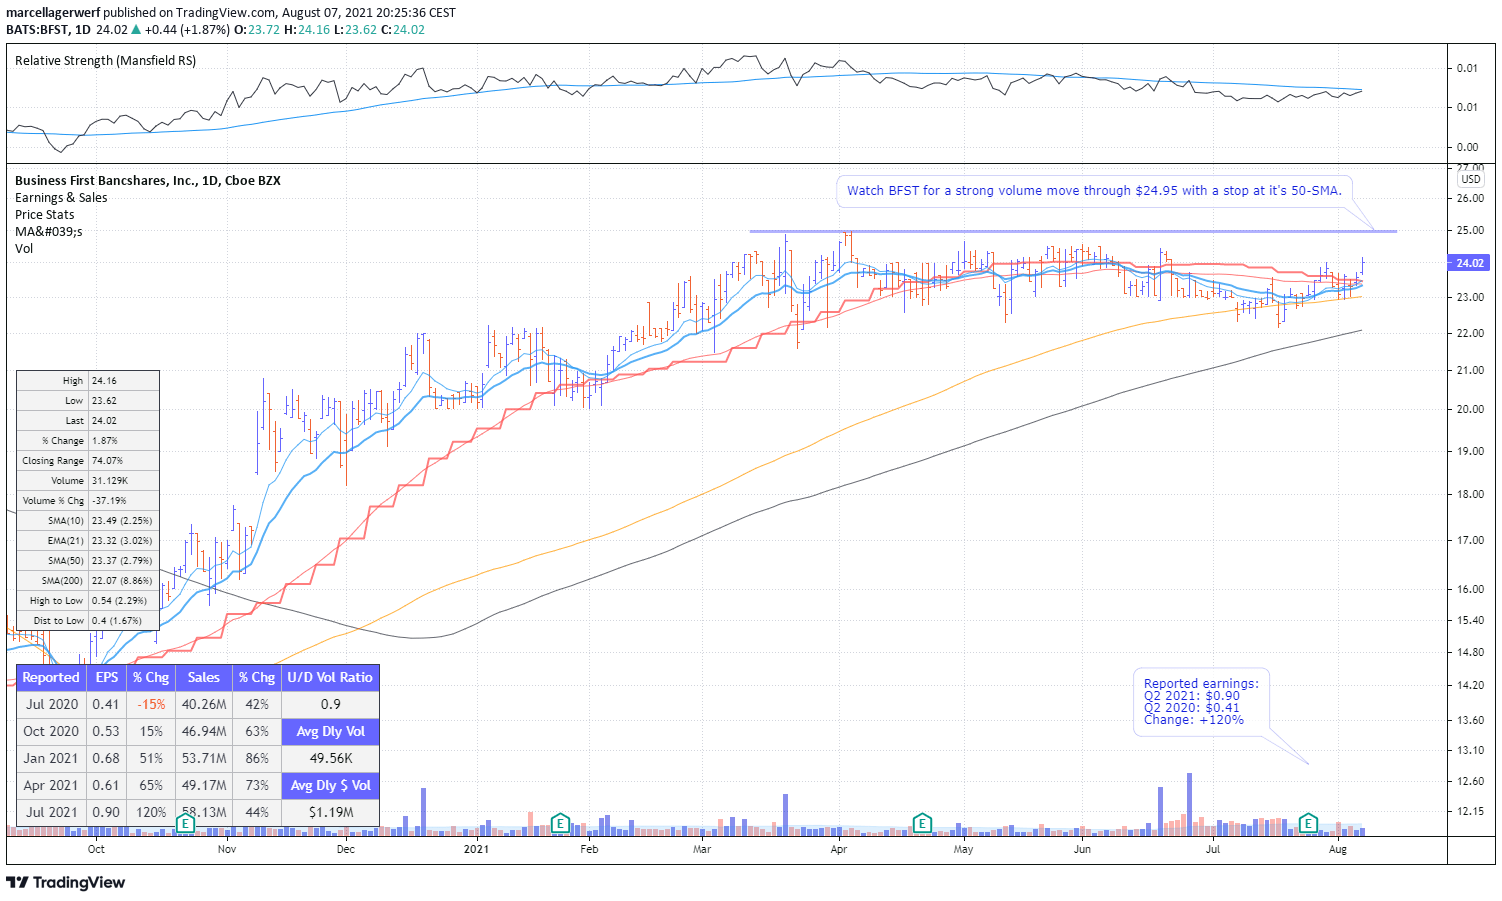Image resolution: width=1502 pixels, height=901 pixels.
Task: Click the 'Jan 2021' row in earnings table
Action: pyautogui.click(x=149, y=759)
